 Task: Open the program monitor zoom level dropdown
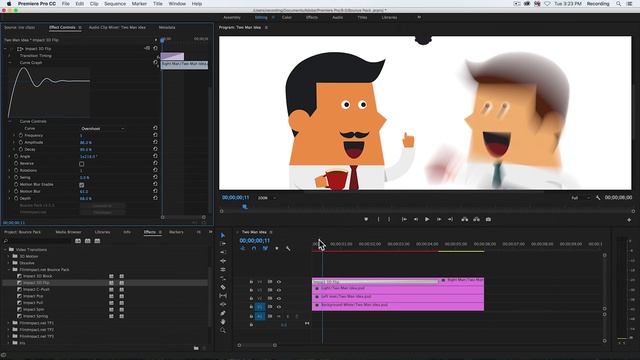(x=267, y=198)
